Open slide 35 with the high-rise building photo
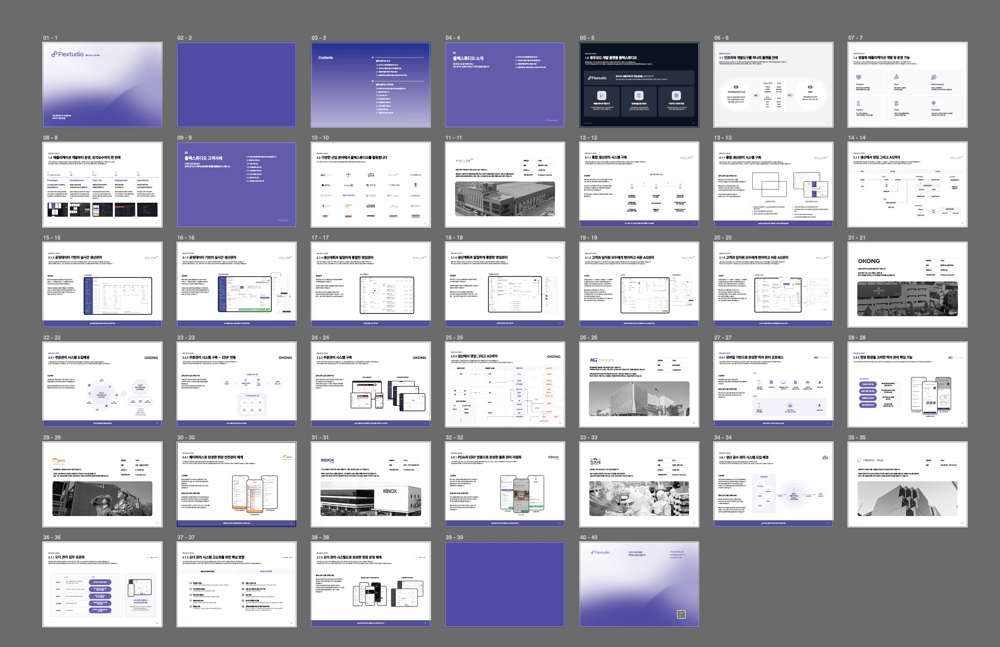The image size is (1000, 647). click(x=907, y=484)
